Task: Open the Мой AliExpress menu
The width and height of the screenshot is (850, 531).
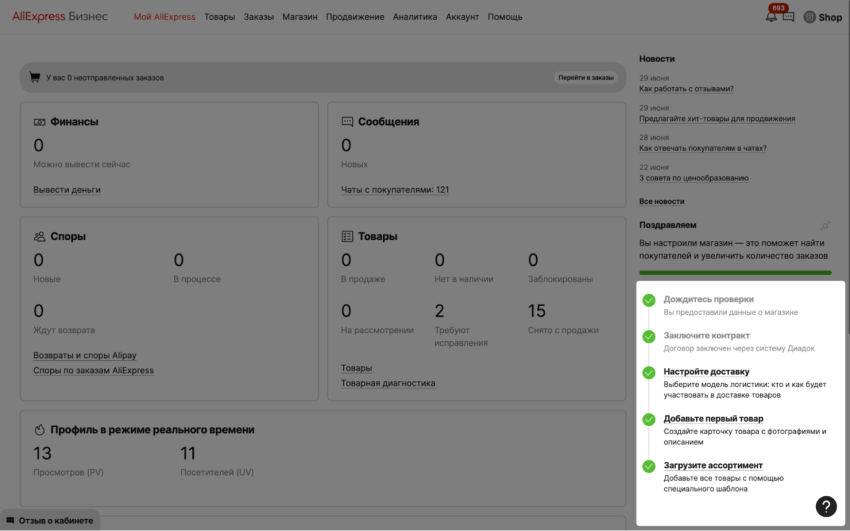Action: [164, 17]
